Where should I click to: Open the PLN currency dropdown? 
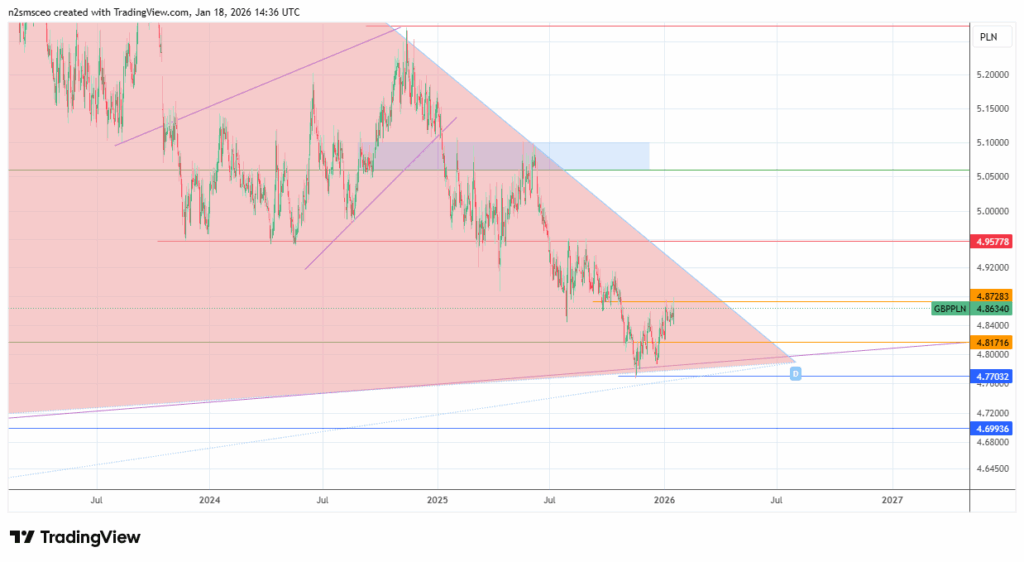click(x=988, y=37)
